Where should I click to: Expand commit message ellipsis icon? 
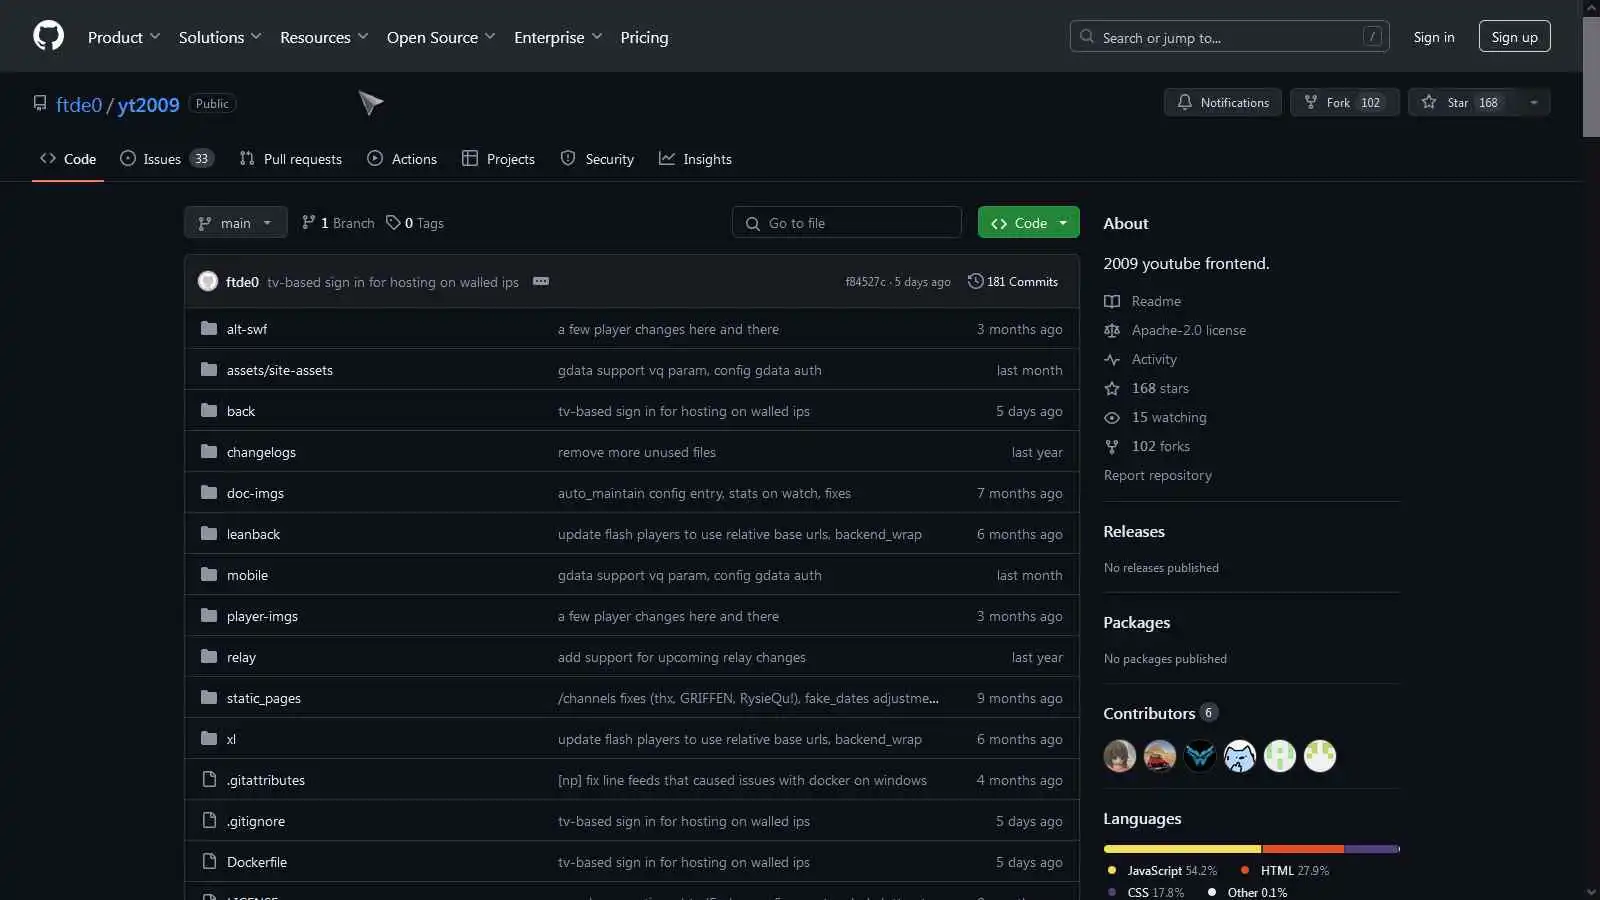tap(541, 282)
